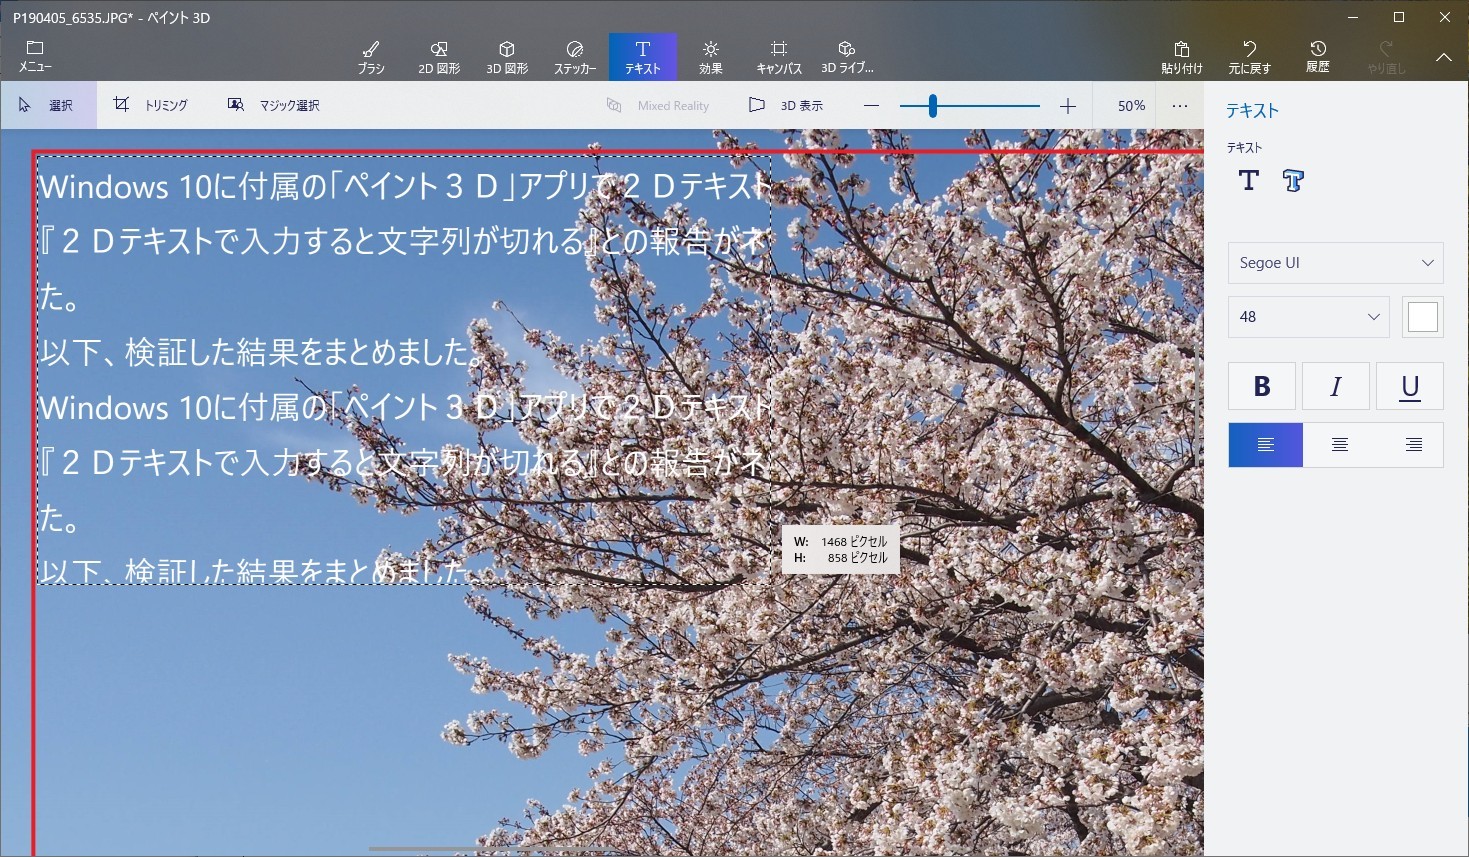Open the Segoe UI font dropdown
The width and height of the screenshot is (1469, 857).
point(1335,263)
